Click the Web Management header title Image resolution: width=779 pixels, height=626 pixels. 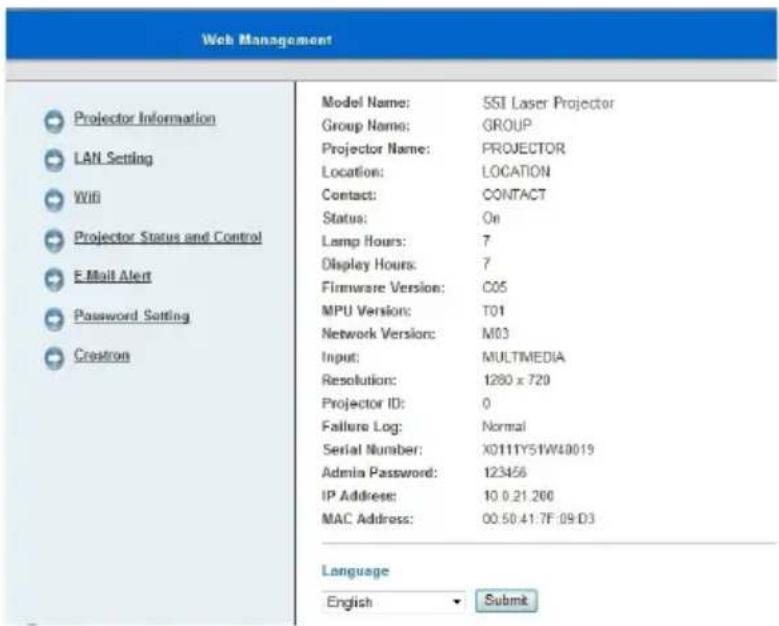(267, 39)
